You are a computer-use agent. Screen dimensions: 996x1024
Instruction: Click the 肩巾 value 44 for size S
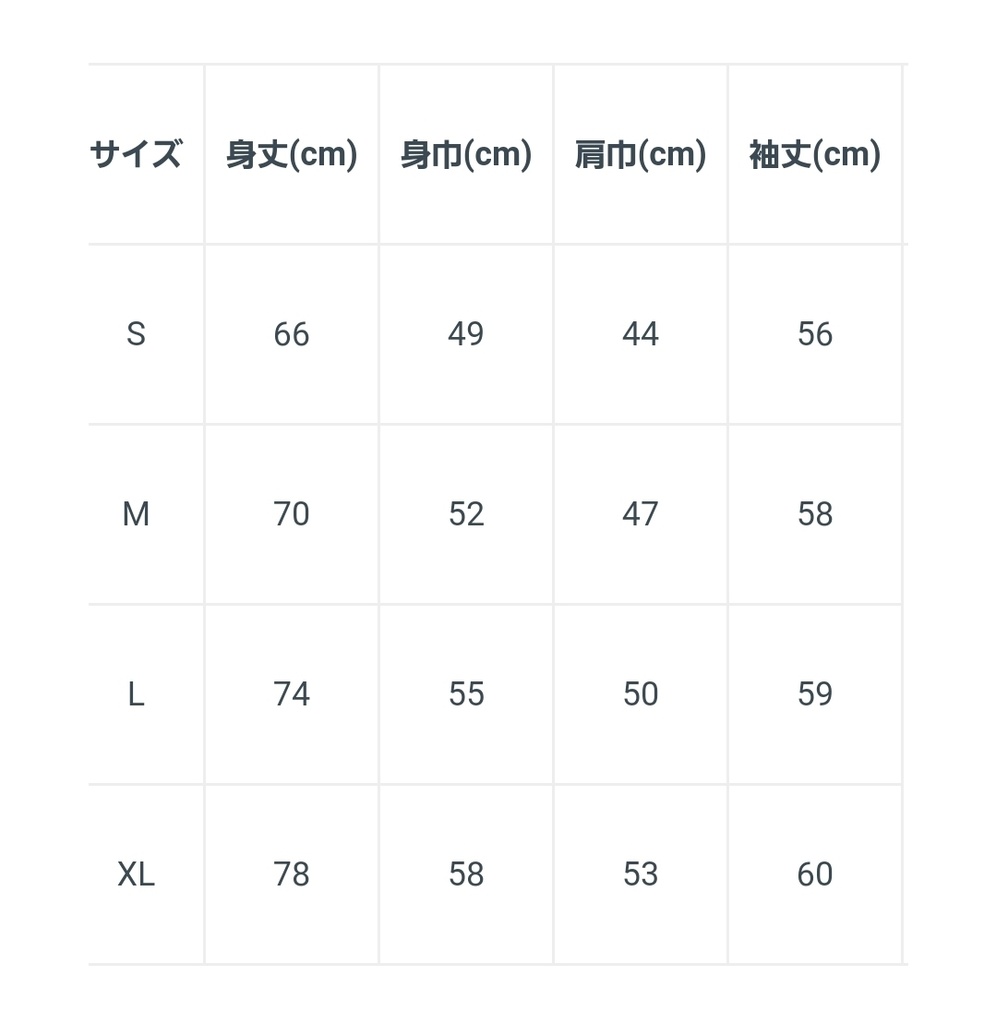(640, 334)
